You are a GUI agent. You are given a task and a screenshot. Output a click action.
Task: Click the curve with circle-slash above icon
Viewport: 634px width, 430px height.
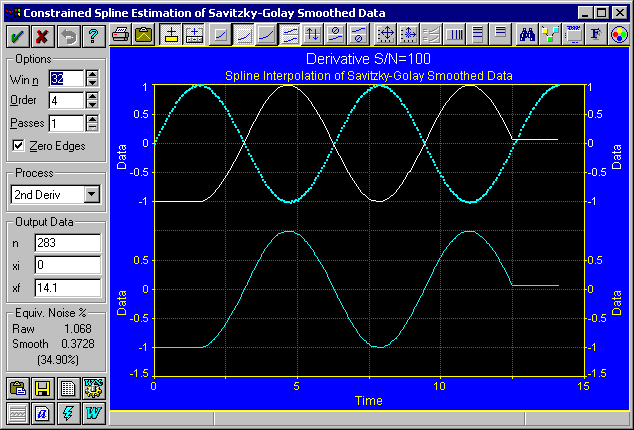336,35
